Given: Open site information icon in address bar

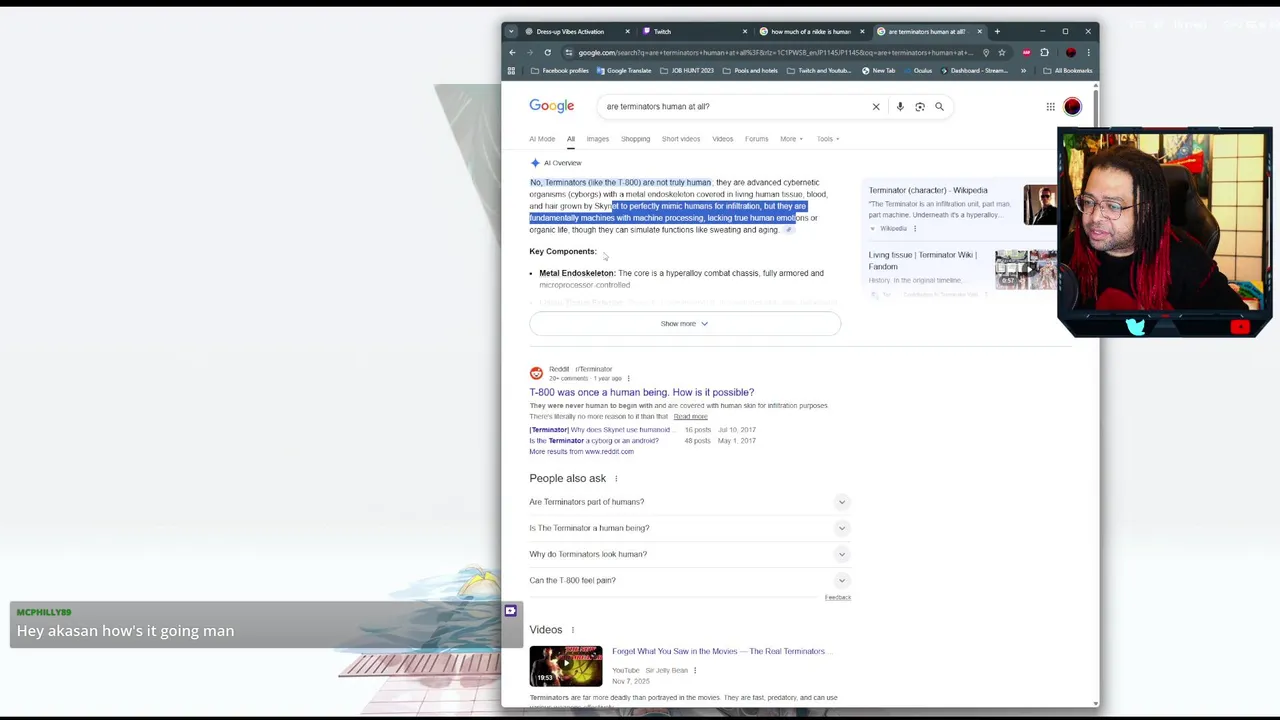Looking at the screenshot, I should [568, 52].
